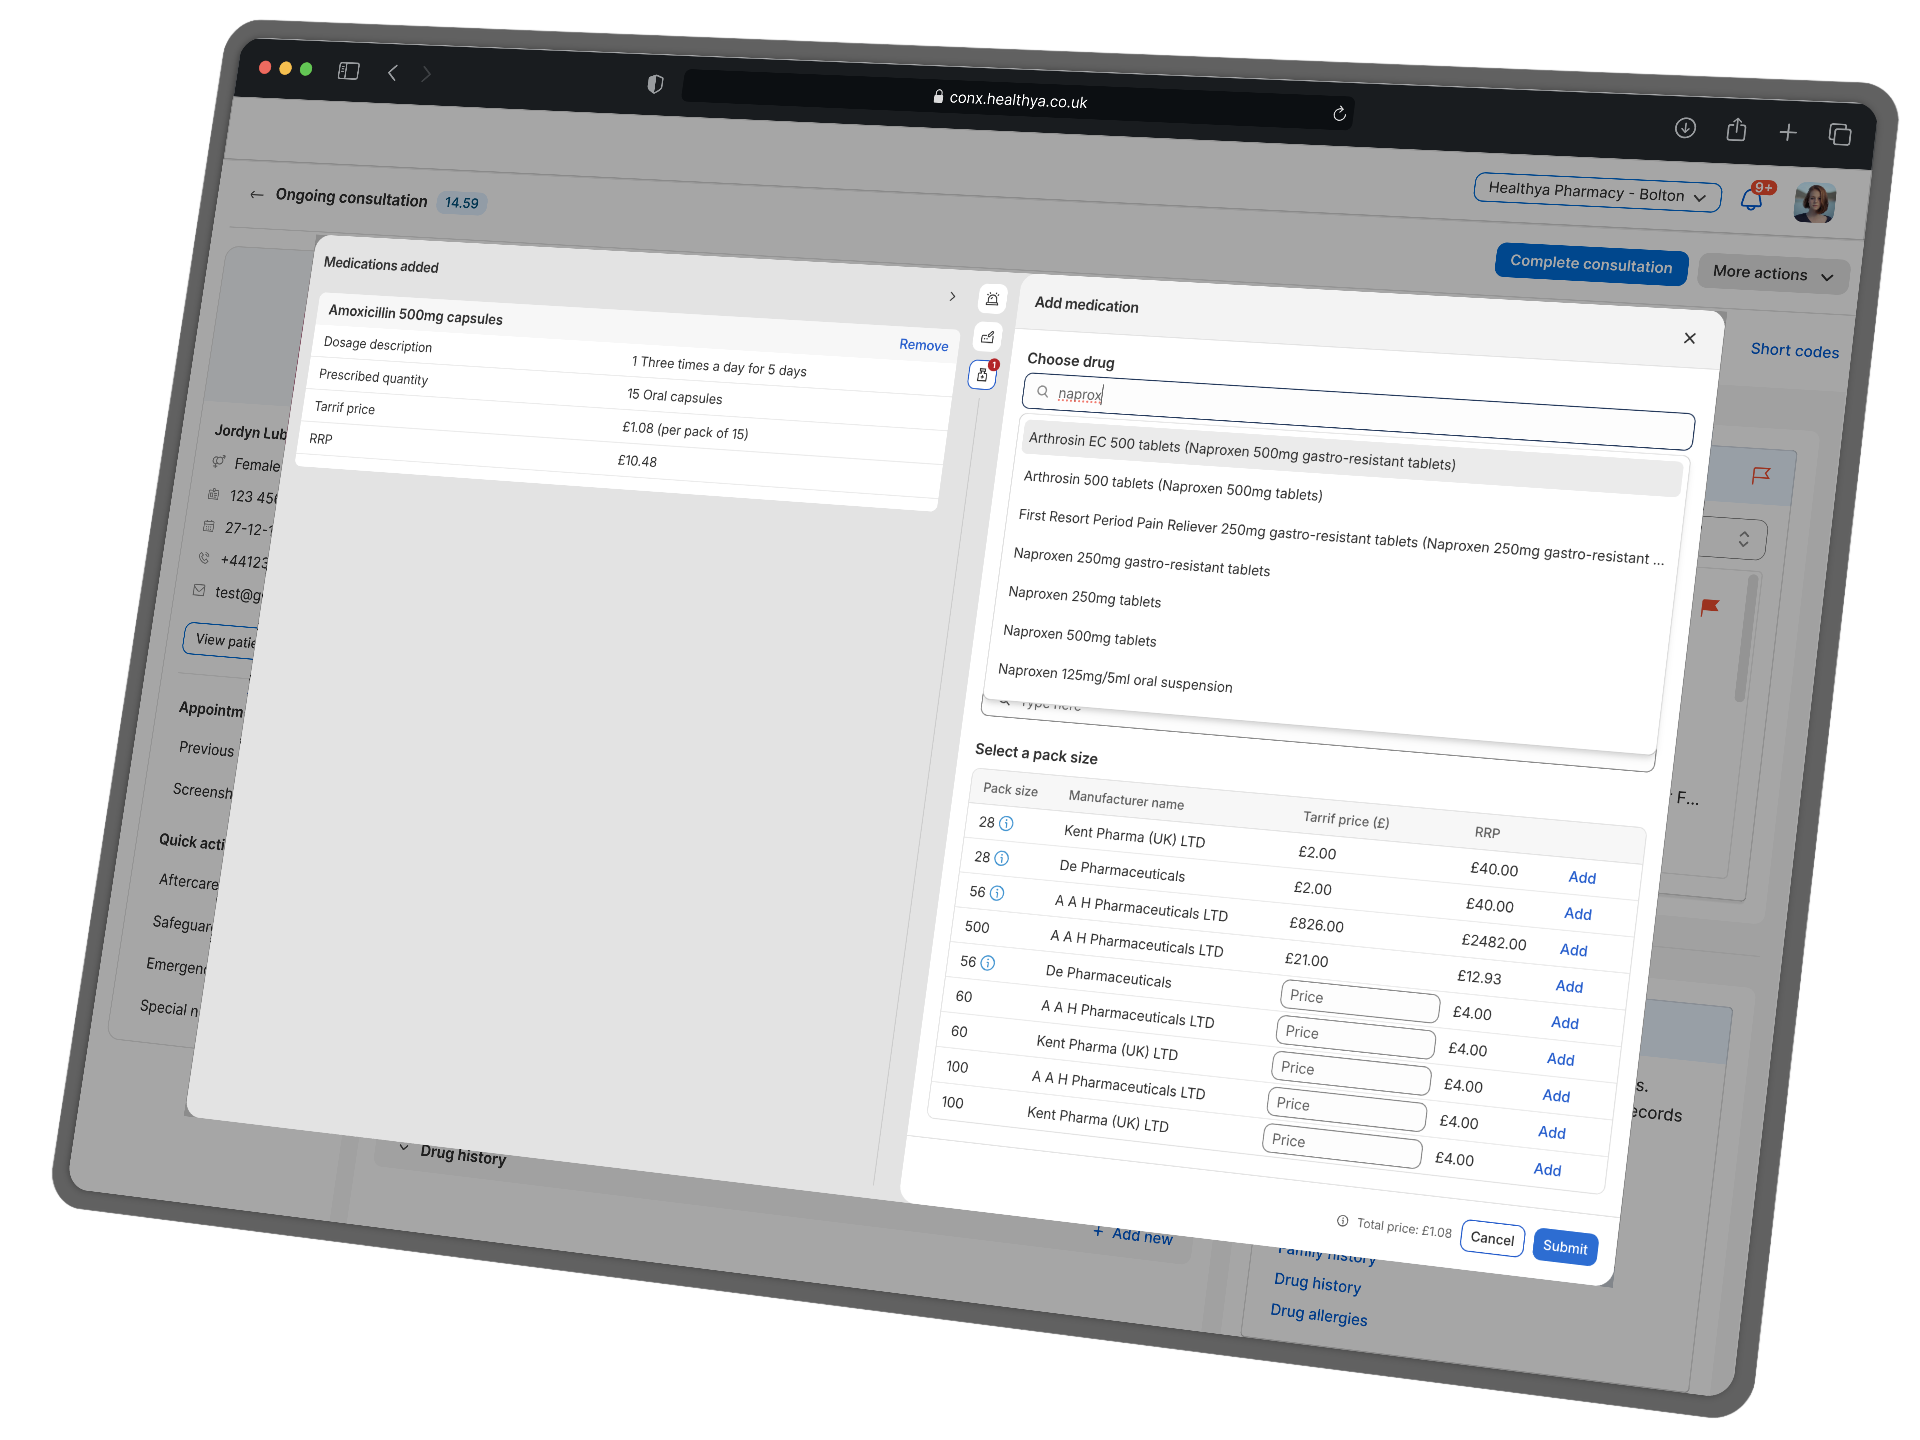Reload the page using the refresh icon

1339,114
